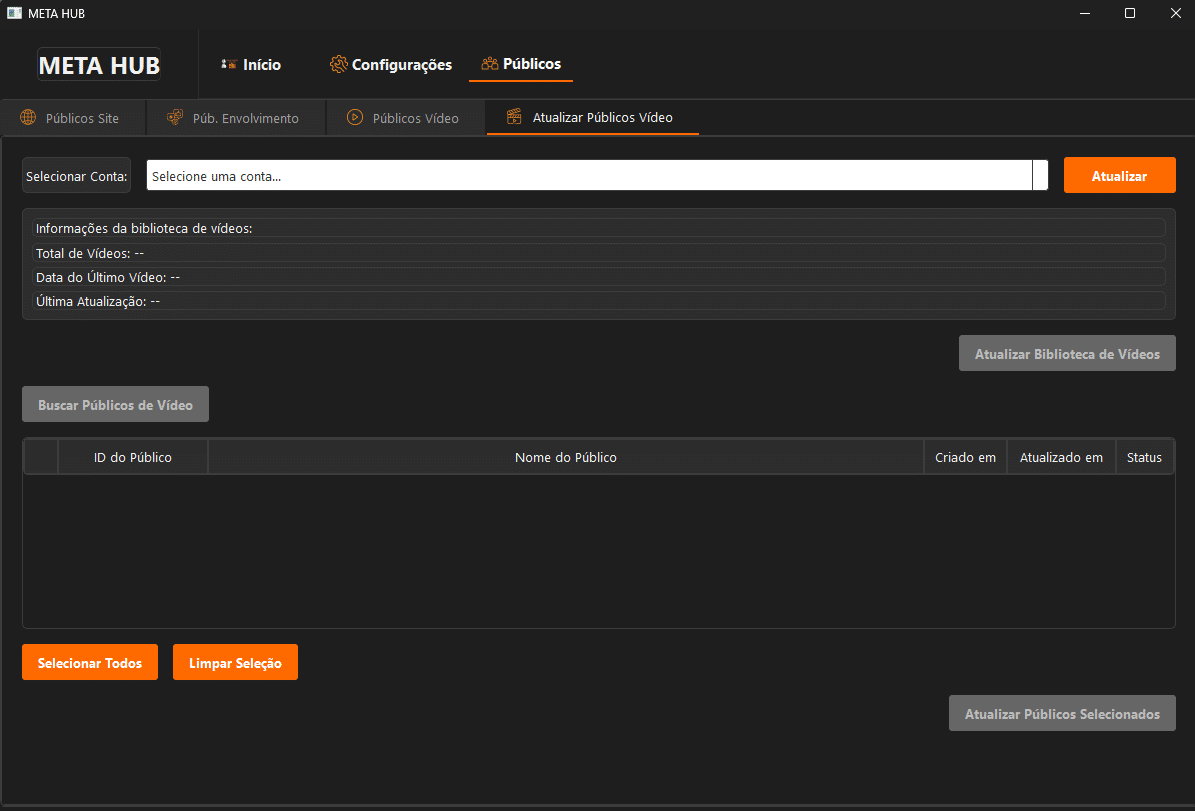Open the Selecione uma conta dropdown arrow
This screenshot has width=1195, height=811.
pyautogui.click(x=1040, y=175)
